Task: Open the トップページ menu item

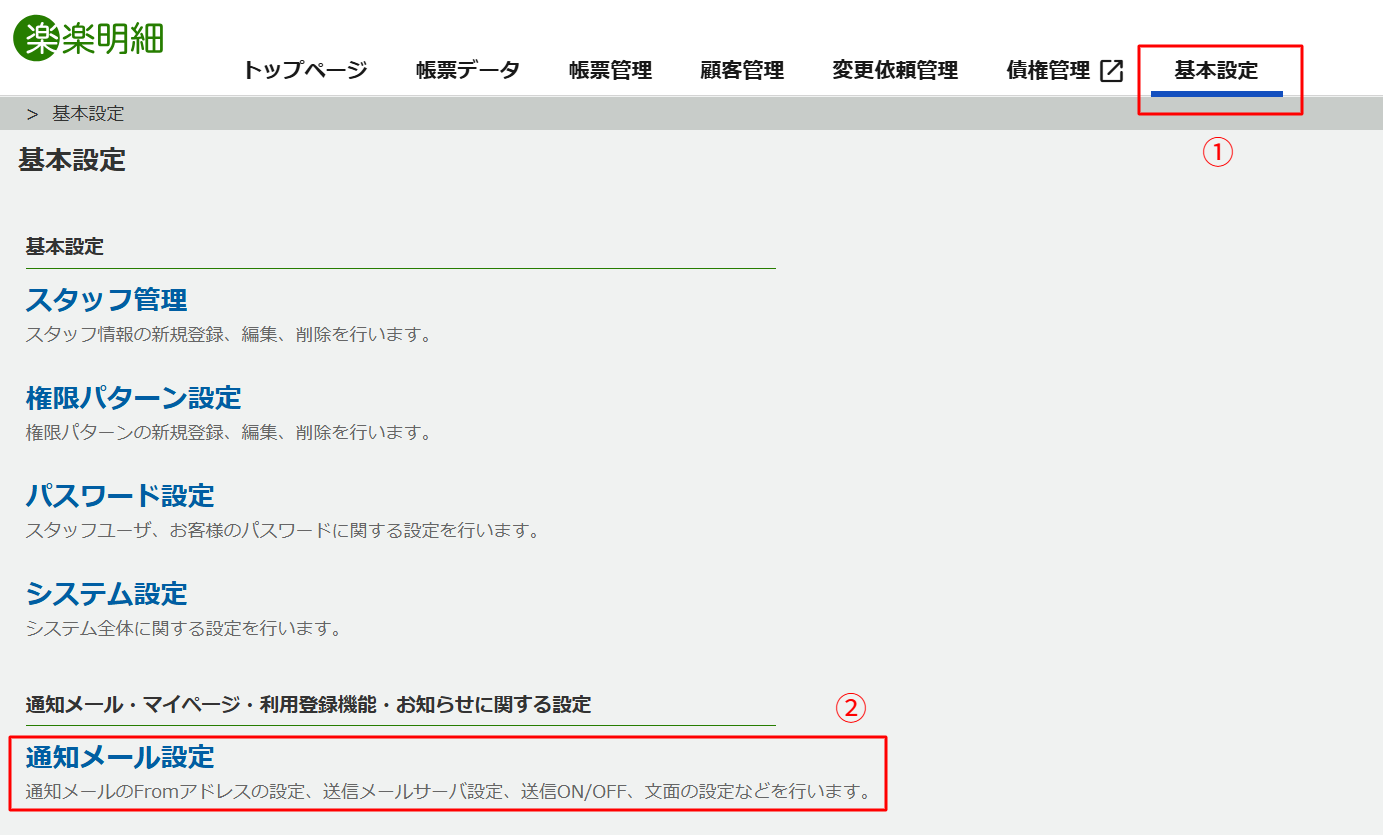Action: click(305, 70)
